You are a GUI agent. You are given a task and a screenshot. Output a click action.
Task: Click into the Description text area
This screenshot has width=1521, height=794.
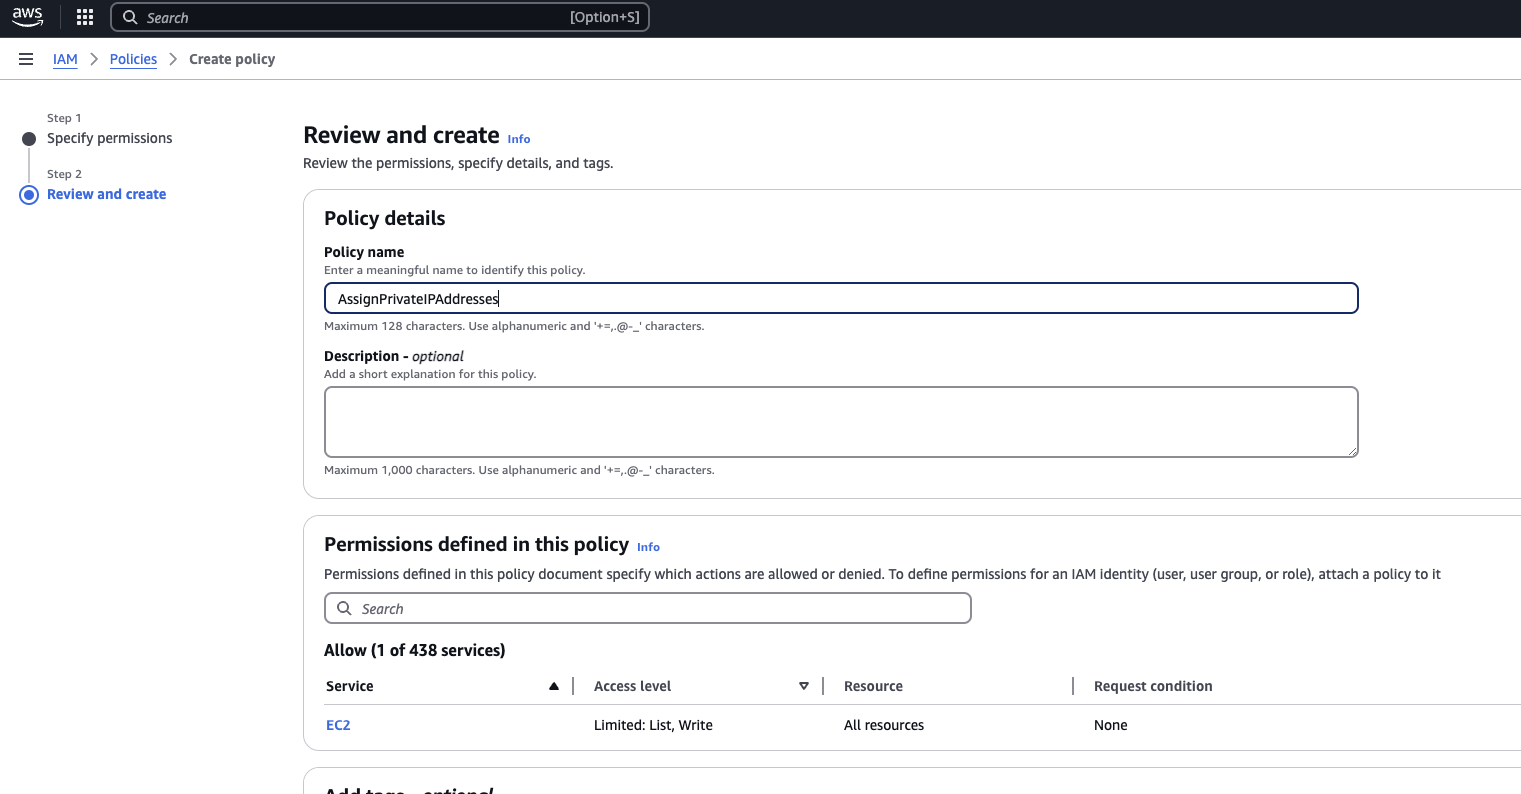[841, 422]
